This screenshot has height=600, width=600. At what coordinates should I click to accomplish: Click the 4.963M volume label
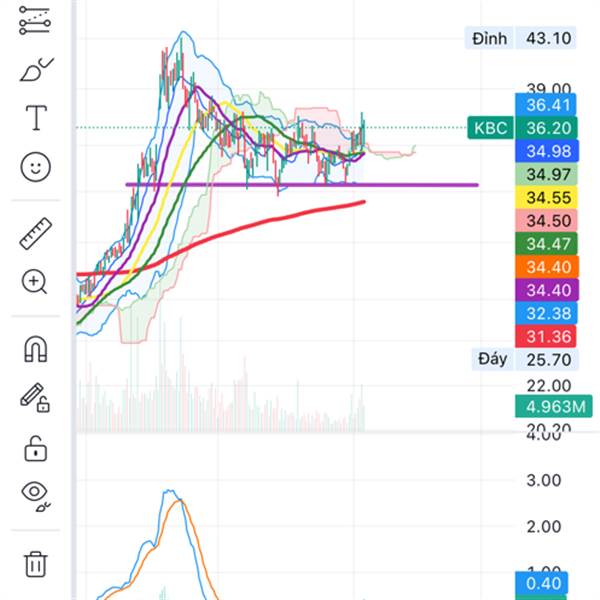tap(554, 406)
